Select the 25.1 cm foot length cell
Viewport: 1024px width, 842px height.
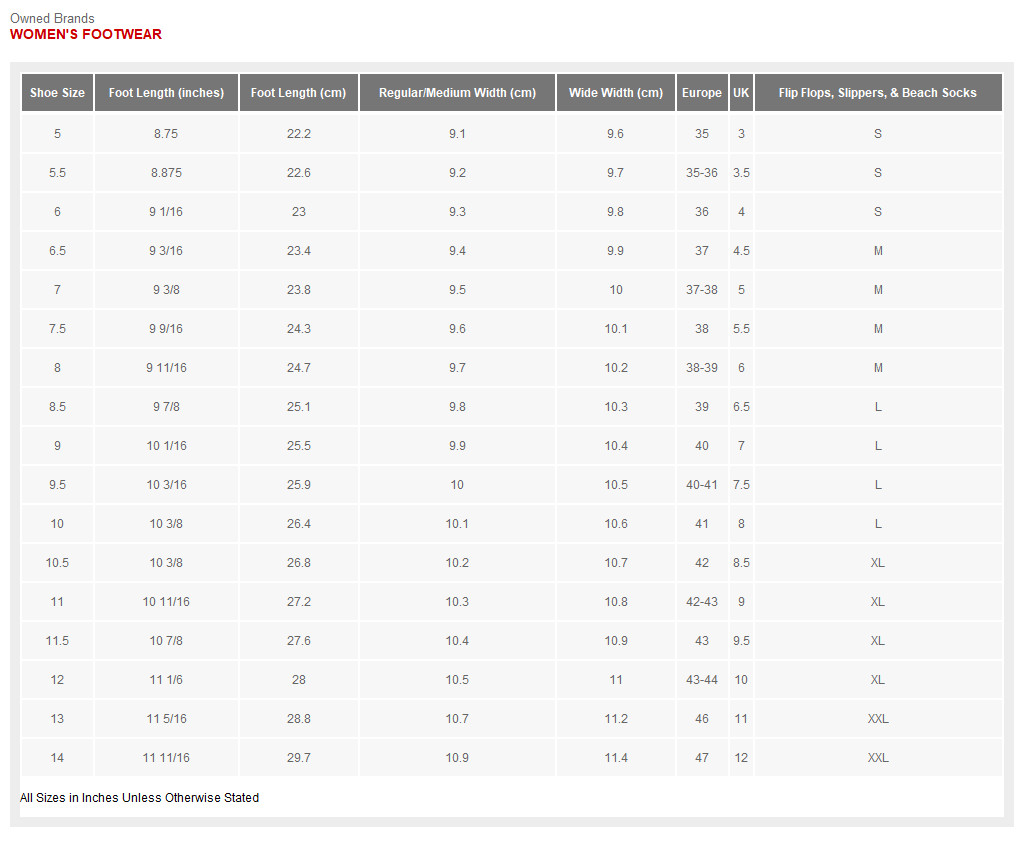coord(298,407)
